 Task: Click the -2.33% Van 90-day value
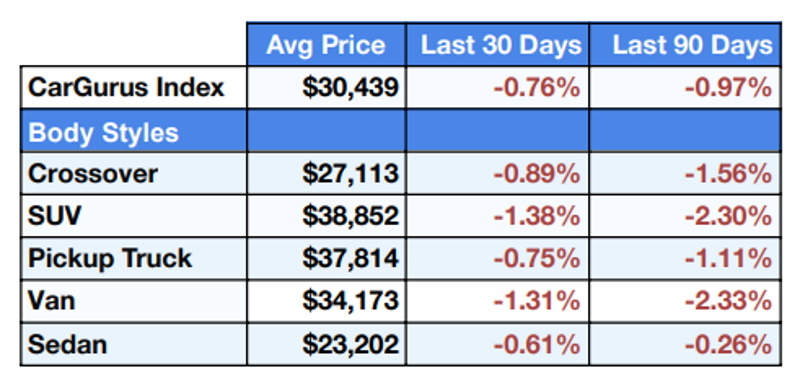[x=728, y=301]
